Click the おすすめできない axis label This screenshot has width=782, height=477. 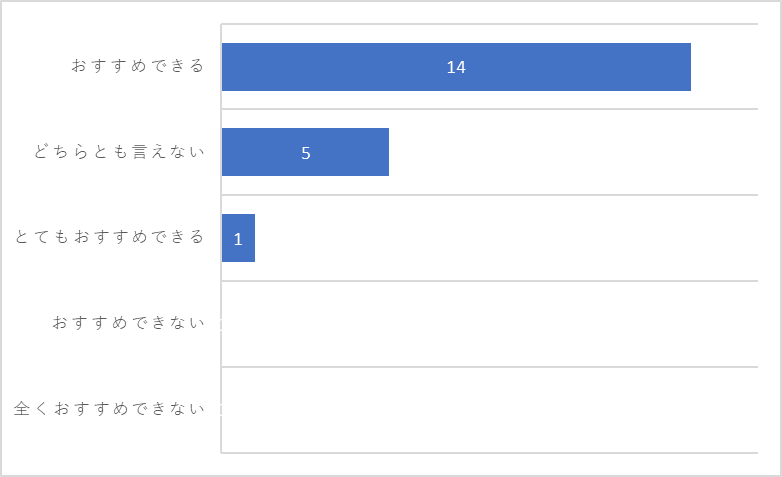click(x=128, y=323)
